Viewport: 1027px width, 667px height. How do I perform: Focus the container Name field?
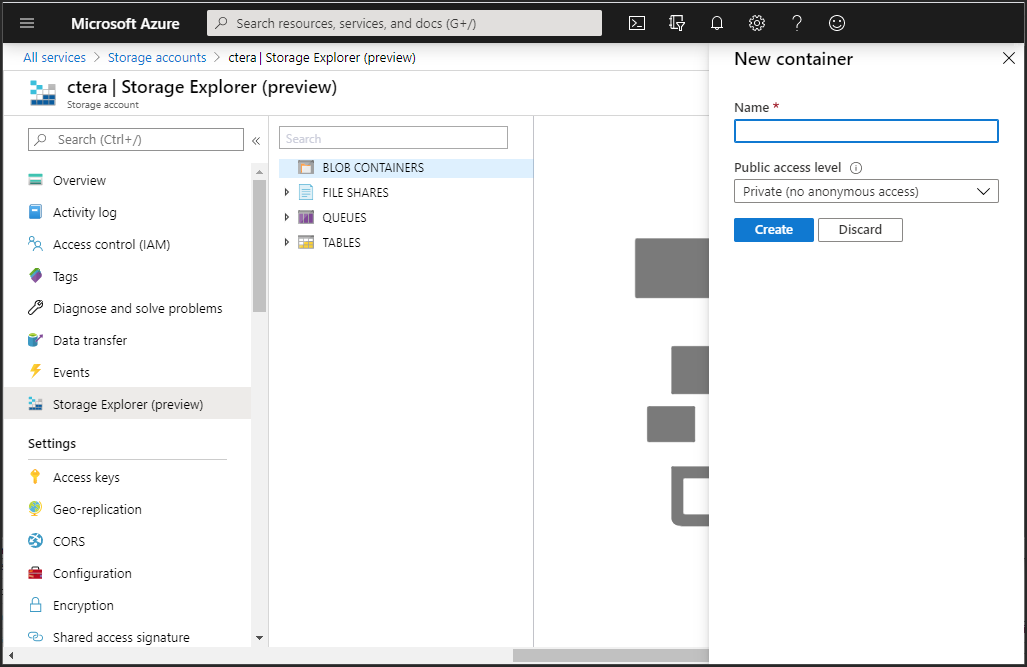(866, 131)
